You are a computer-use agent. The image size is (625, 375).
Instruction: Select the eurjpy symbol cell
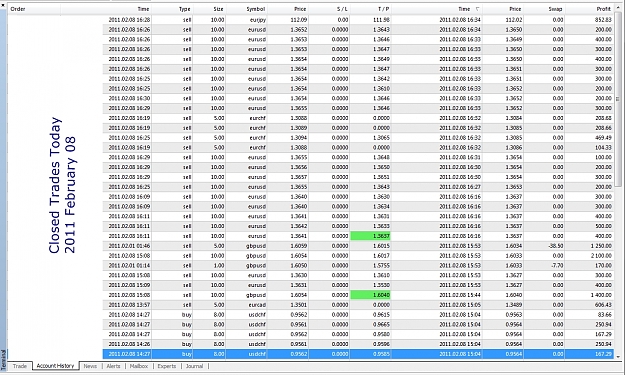(x=257, y=20)
